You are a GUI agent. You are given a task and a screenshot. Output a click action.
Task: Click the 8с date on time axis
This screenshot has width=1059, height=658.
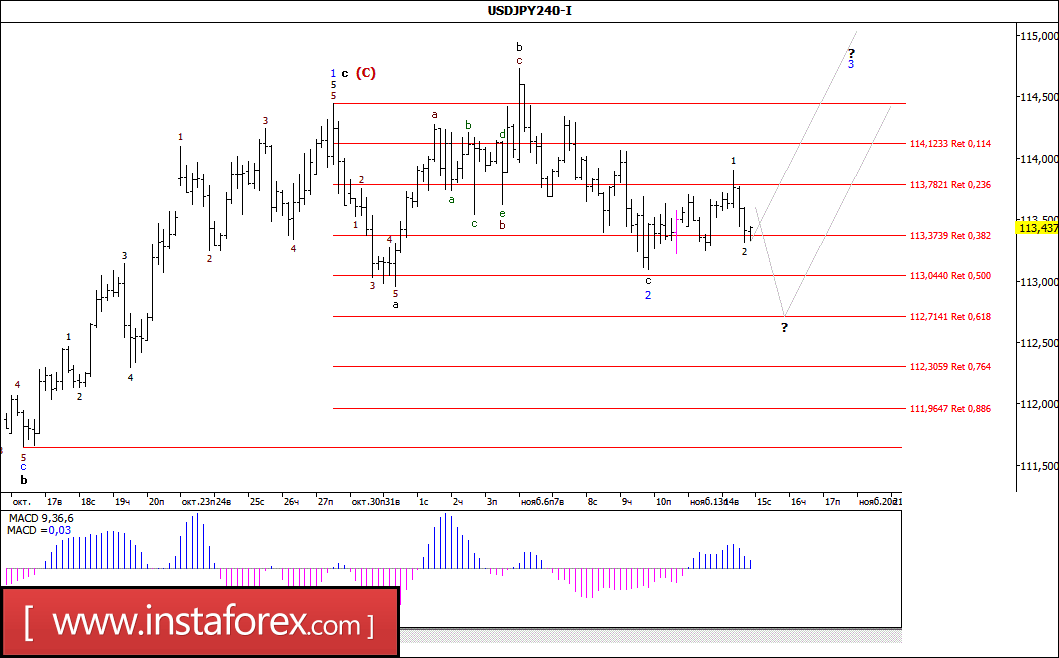point(592,502)
